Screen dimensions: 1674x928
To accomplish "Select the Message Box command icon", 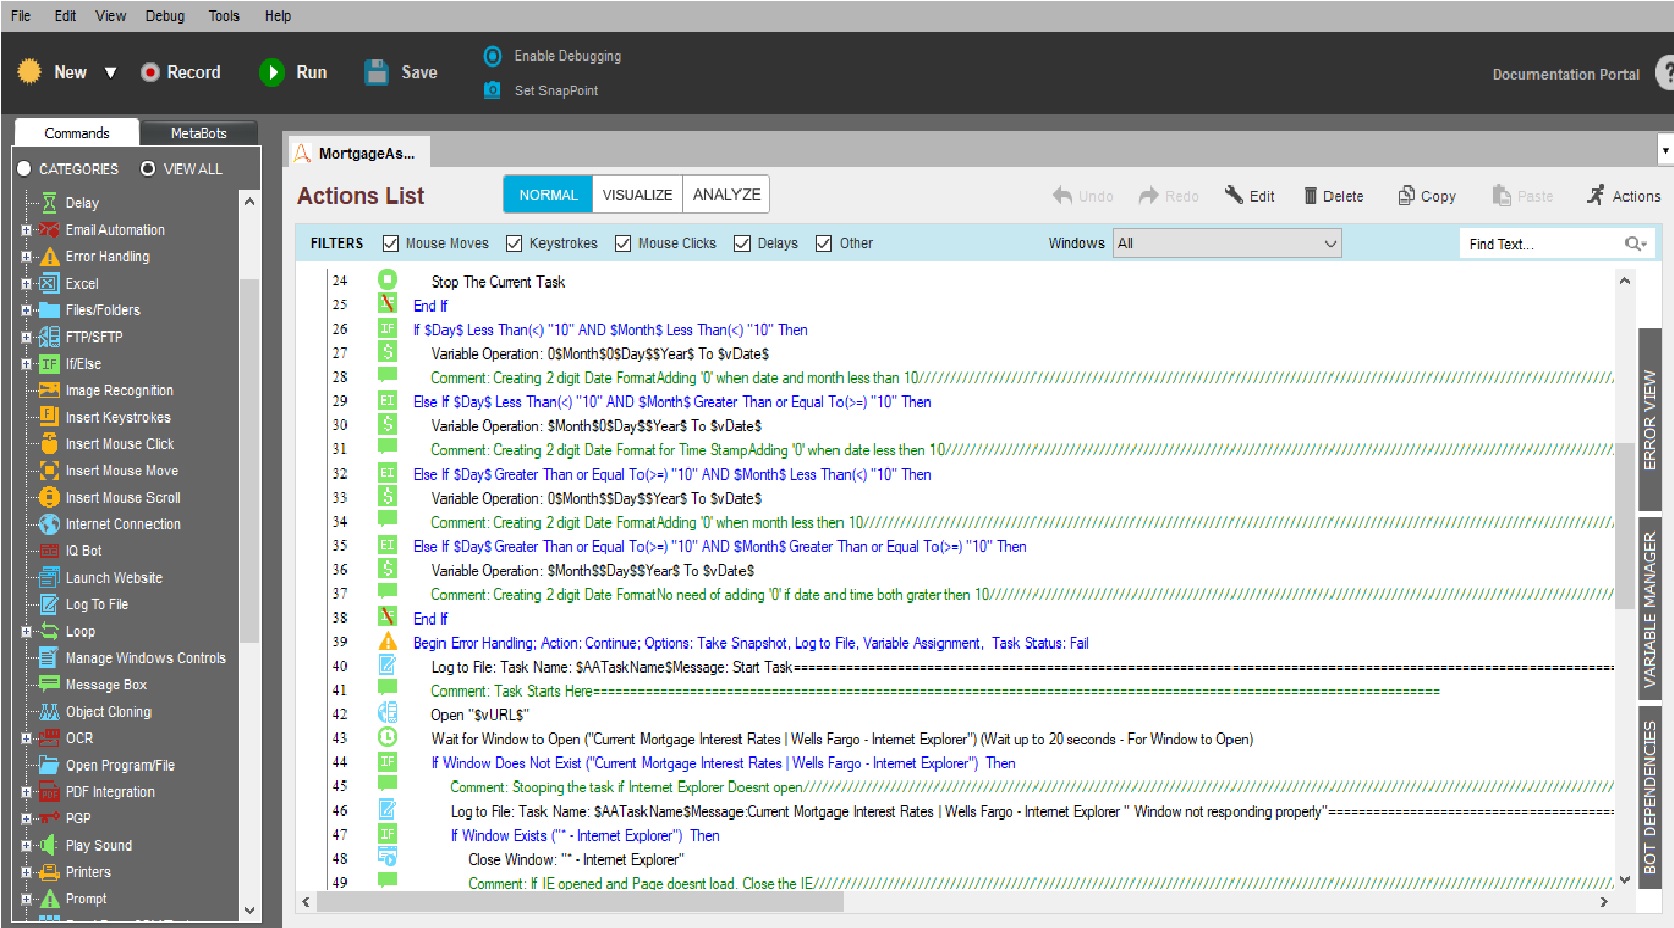I will [x=49, y=684].
